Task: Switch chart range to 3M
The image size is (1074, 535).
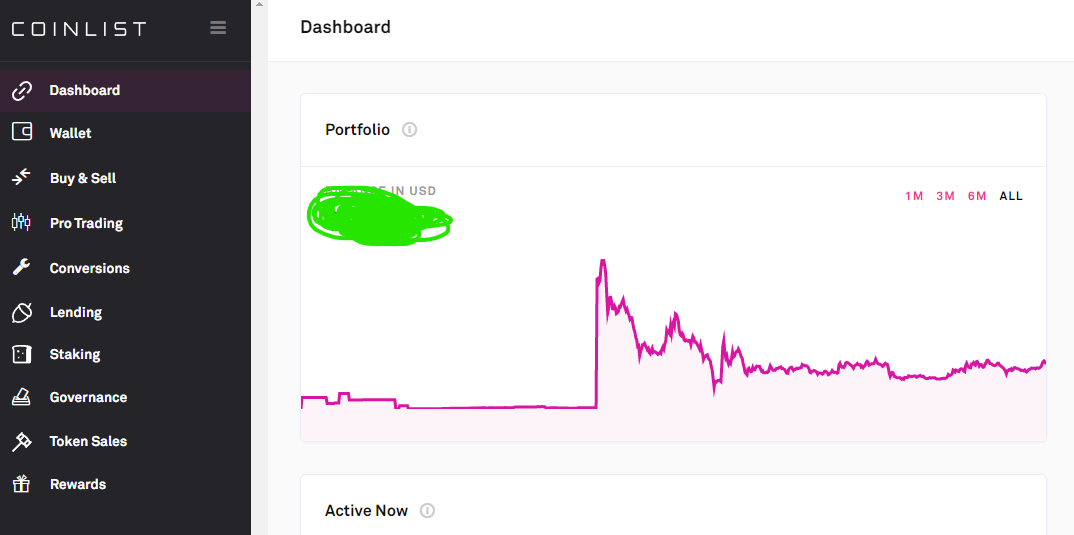Action: (945, 196)
